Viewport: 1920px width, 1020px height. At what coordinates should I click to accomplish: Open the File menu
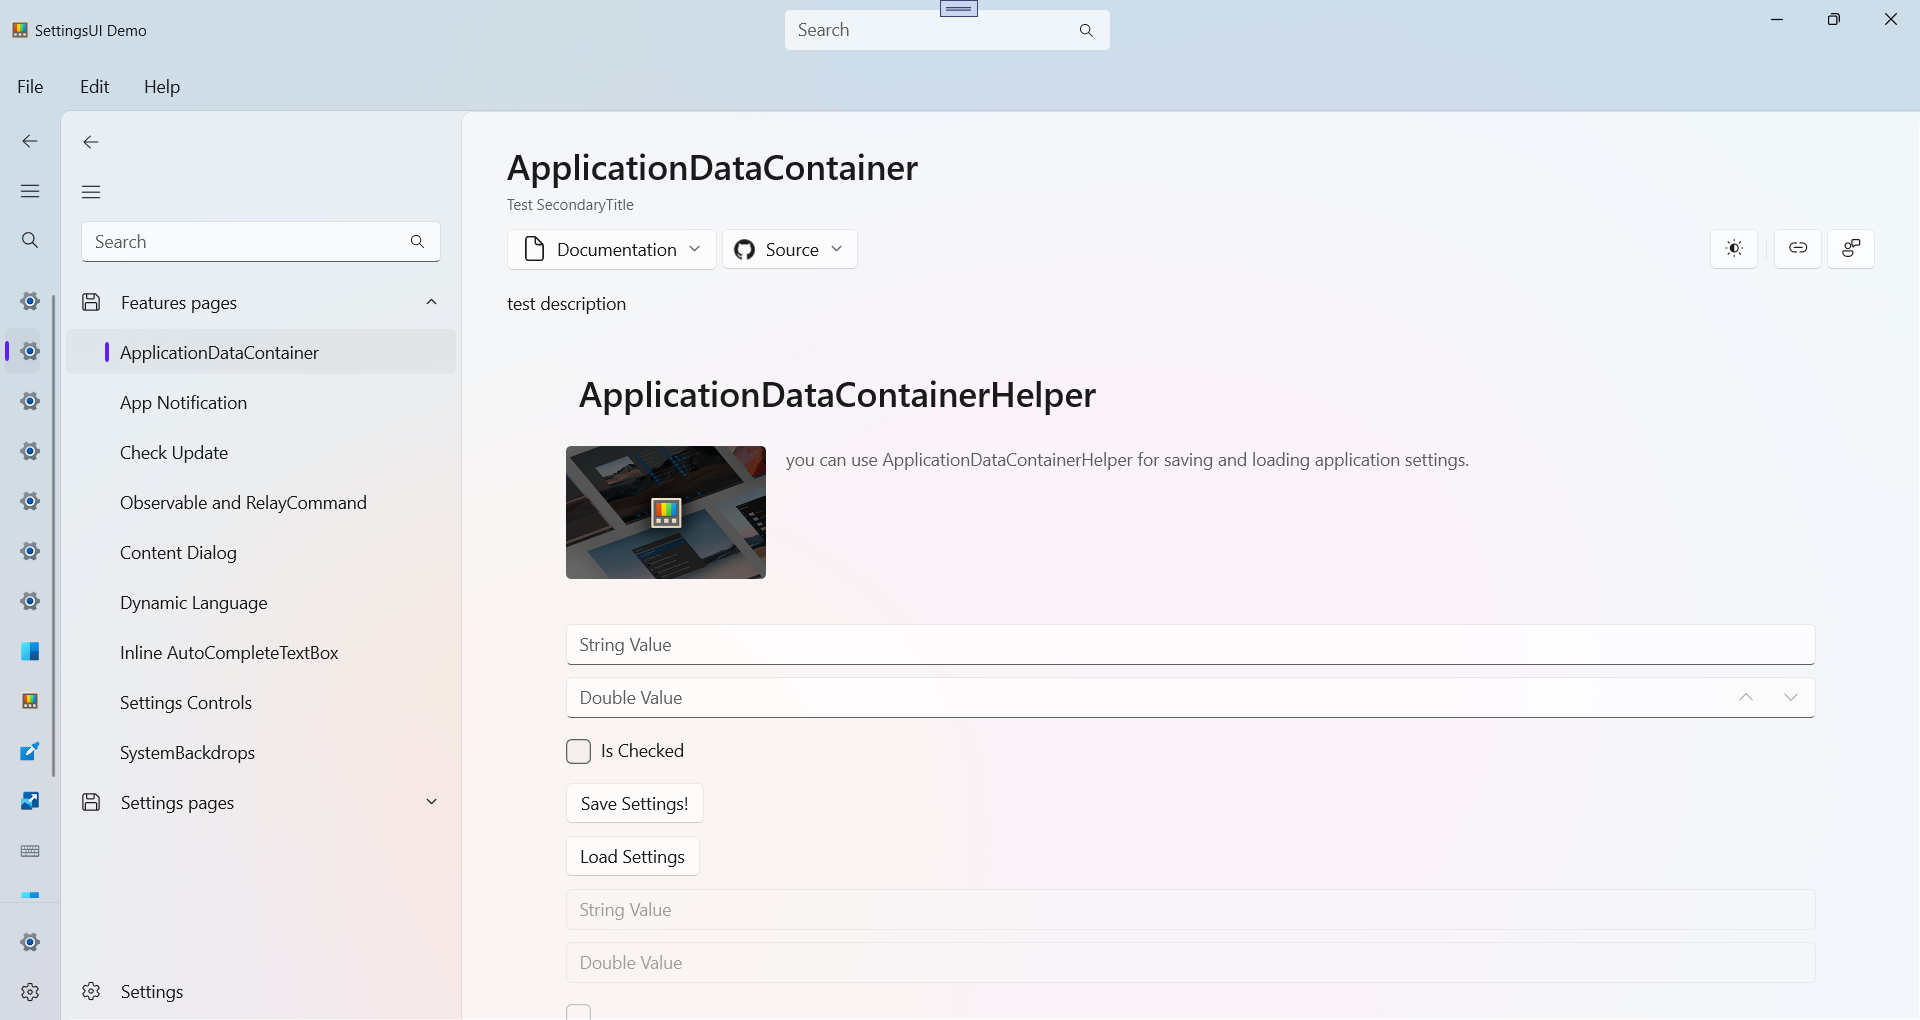[30, 87]
